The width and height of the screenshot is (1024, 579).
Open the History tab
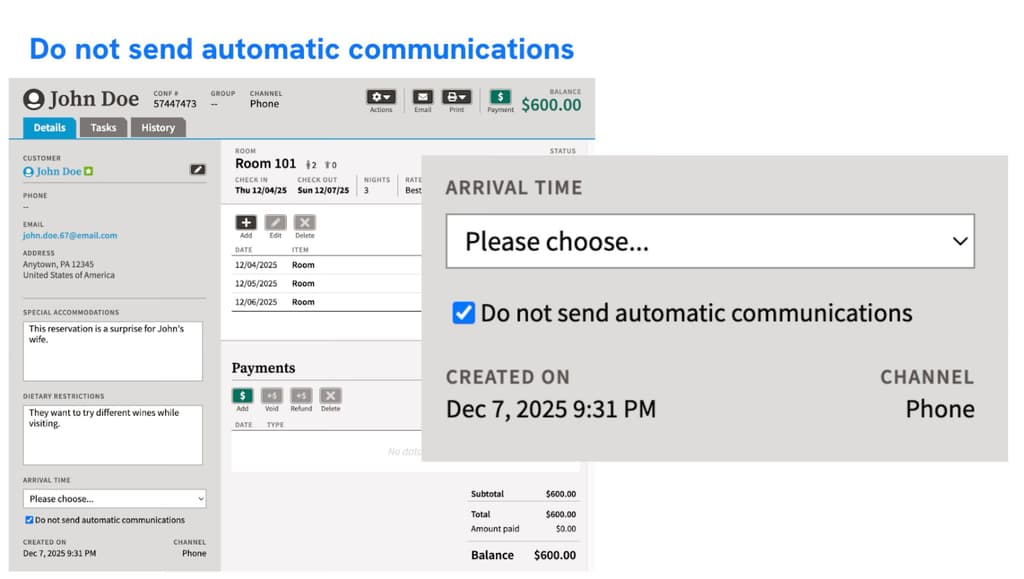(157, 127)
